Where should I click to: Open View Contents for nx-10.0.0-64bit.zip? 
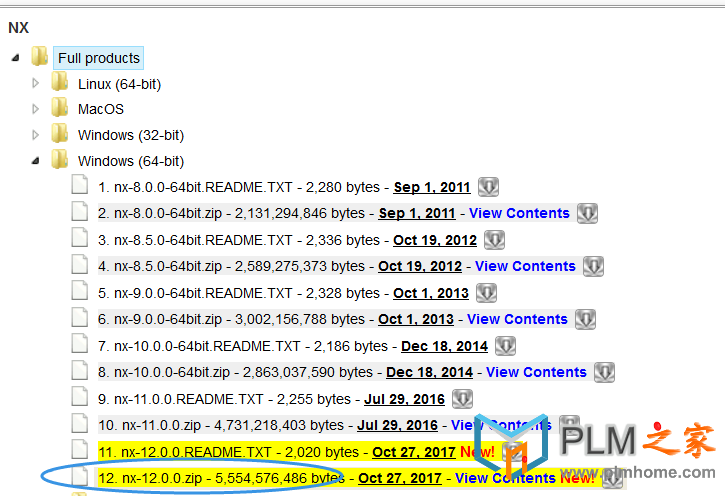(x=536, y=373)
